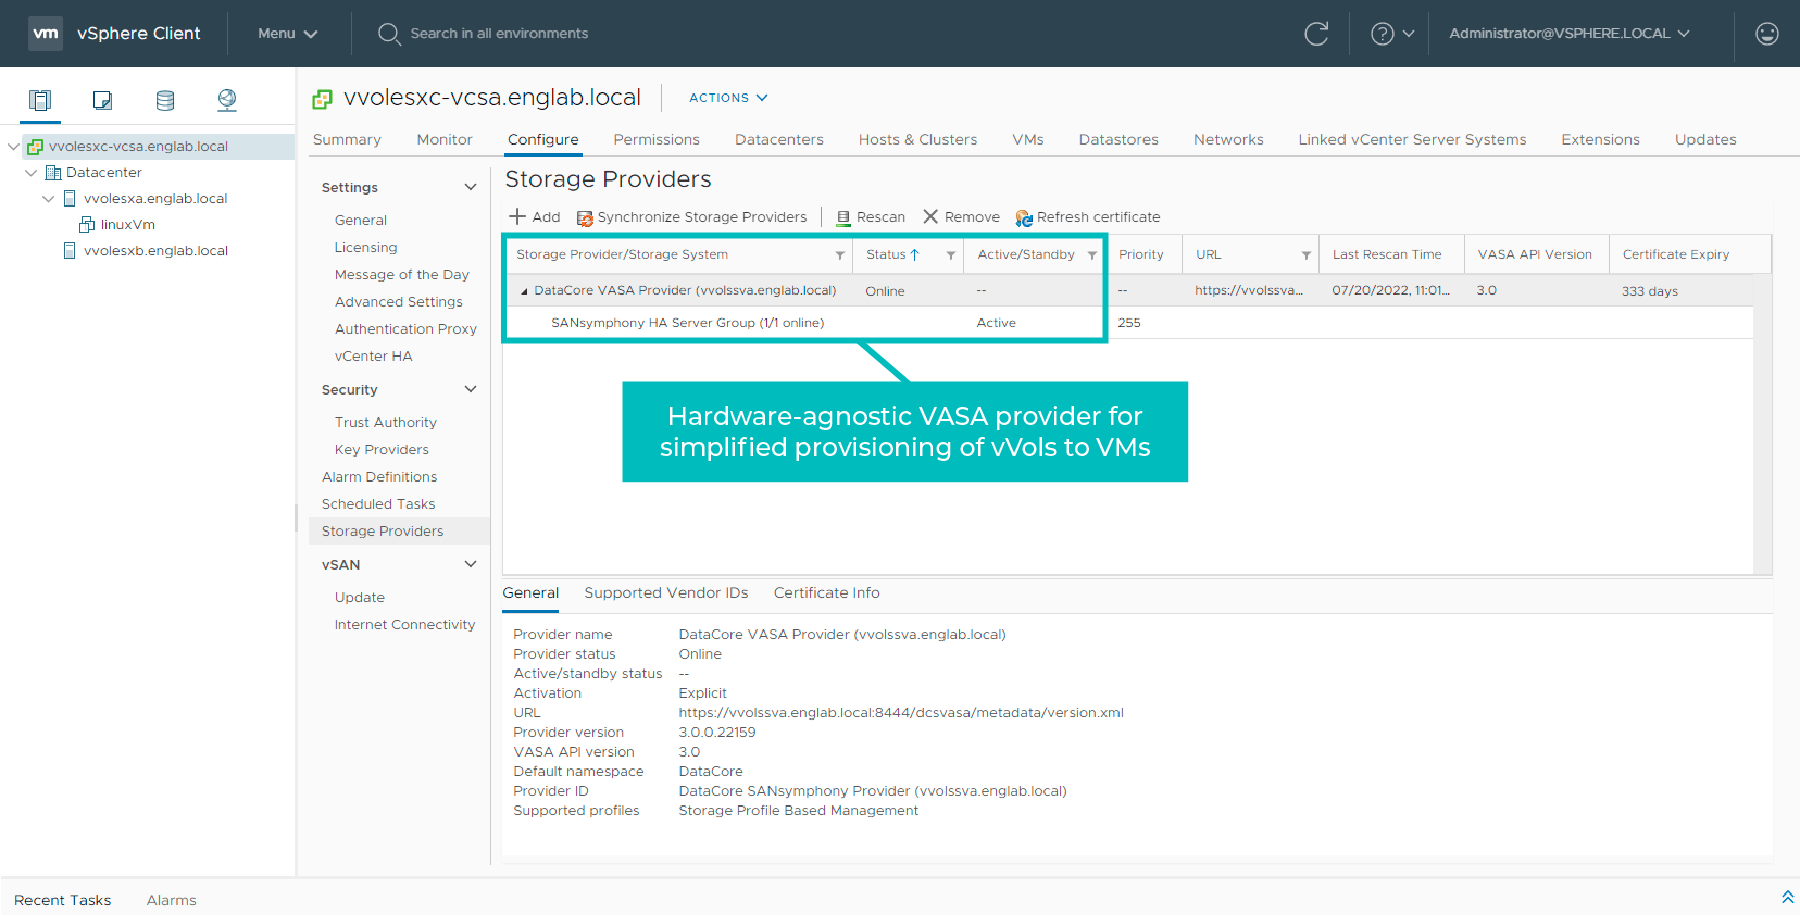The width and height of the screenshot is (1800, 916).
Task: Open the Administrator@VSPHERE.LOCAL user menu
Action: coord(1569,34)
